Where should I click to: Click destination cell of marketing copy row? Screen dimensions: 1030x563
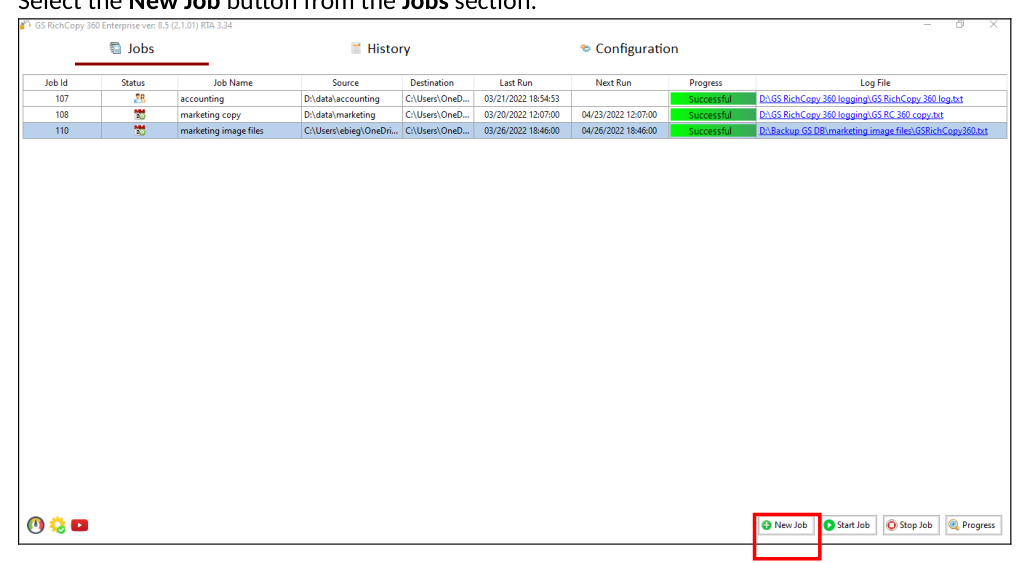437,114
